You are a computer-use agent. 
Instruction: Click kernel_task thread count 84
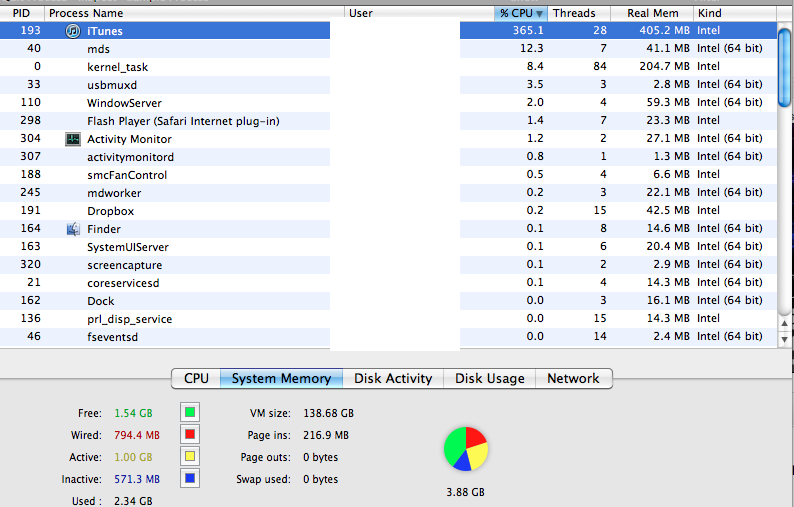click(600, 66)
